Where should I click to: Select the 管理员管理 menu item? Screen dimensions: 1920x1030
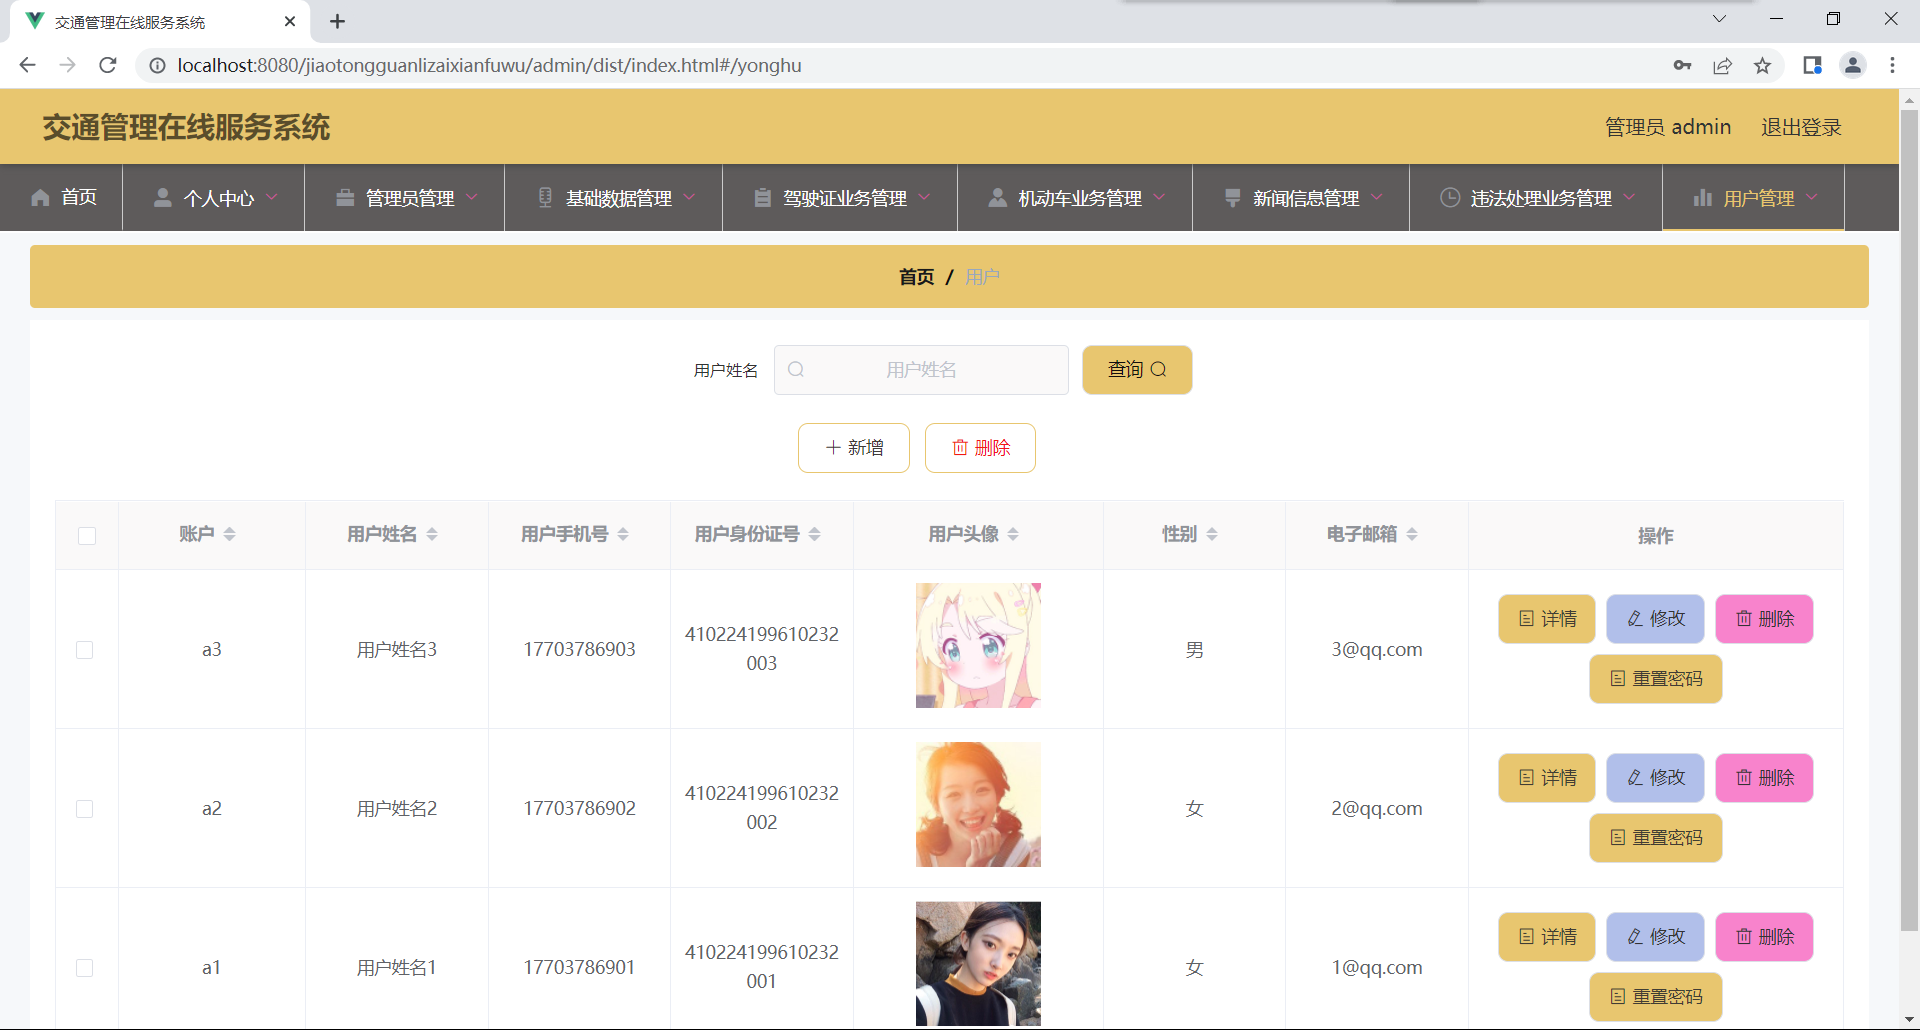tap(408, 197)
